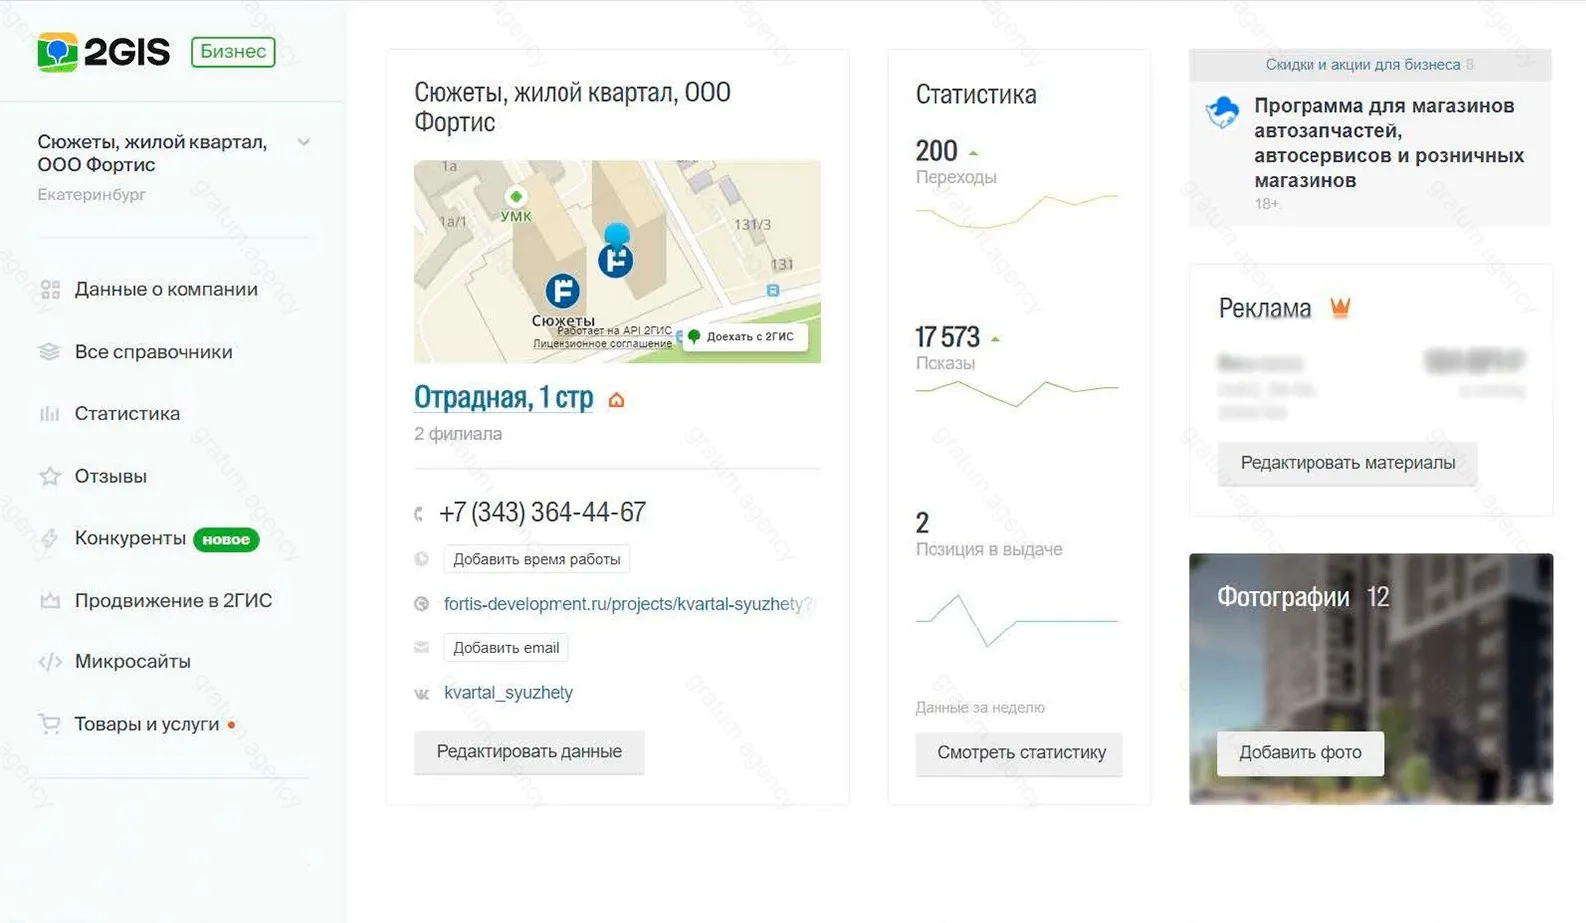The image size is (1586, 923).
Task: Click the Статистика bar chart icon
Action: pyautogui.click(x=49, y=414)
